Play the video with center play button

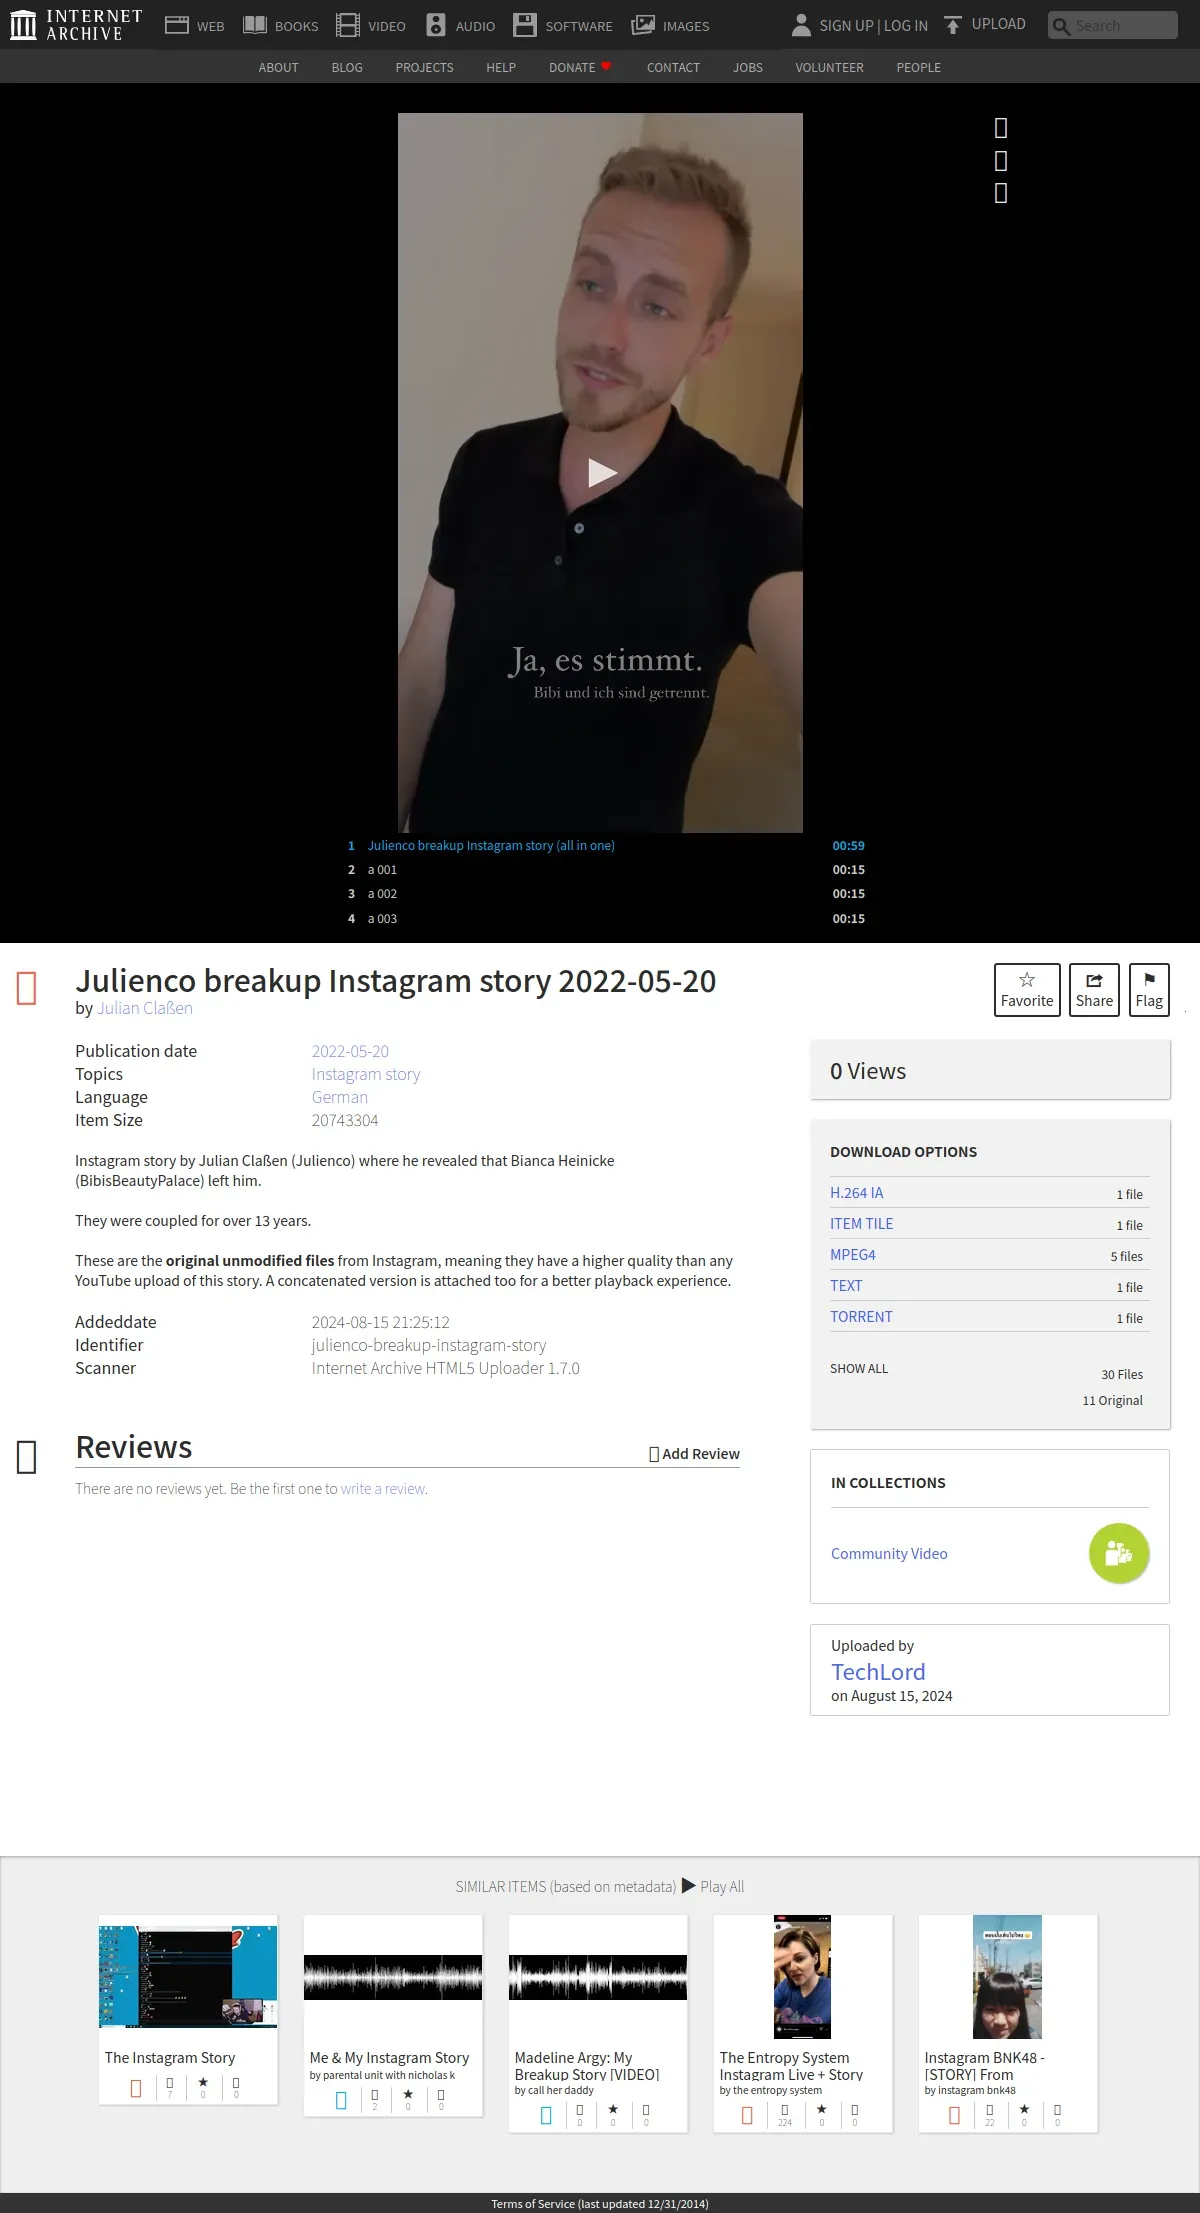[601, 472]
